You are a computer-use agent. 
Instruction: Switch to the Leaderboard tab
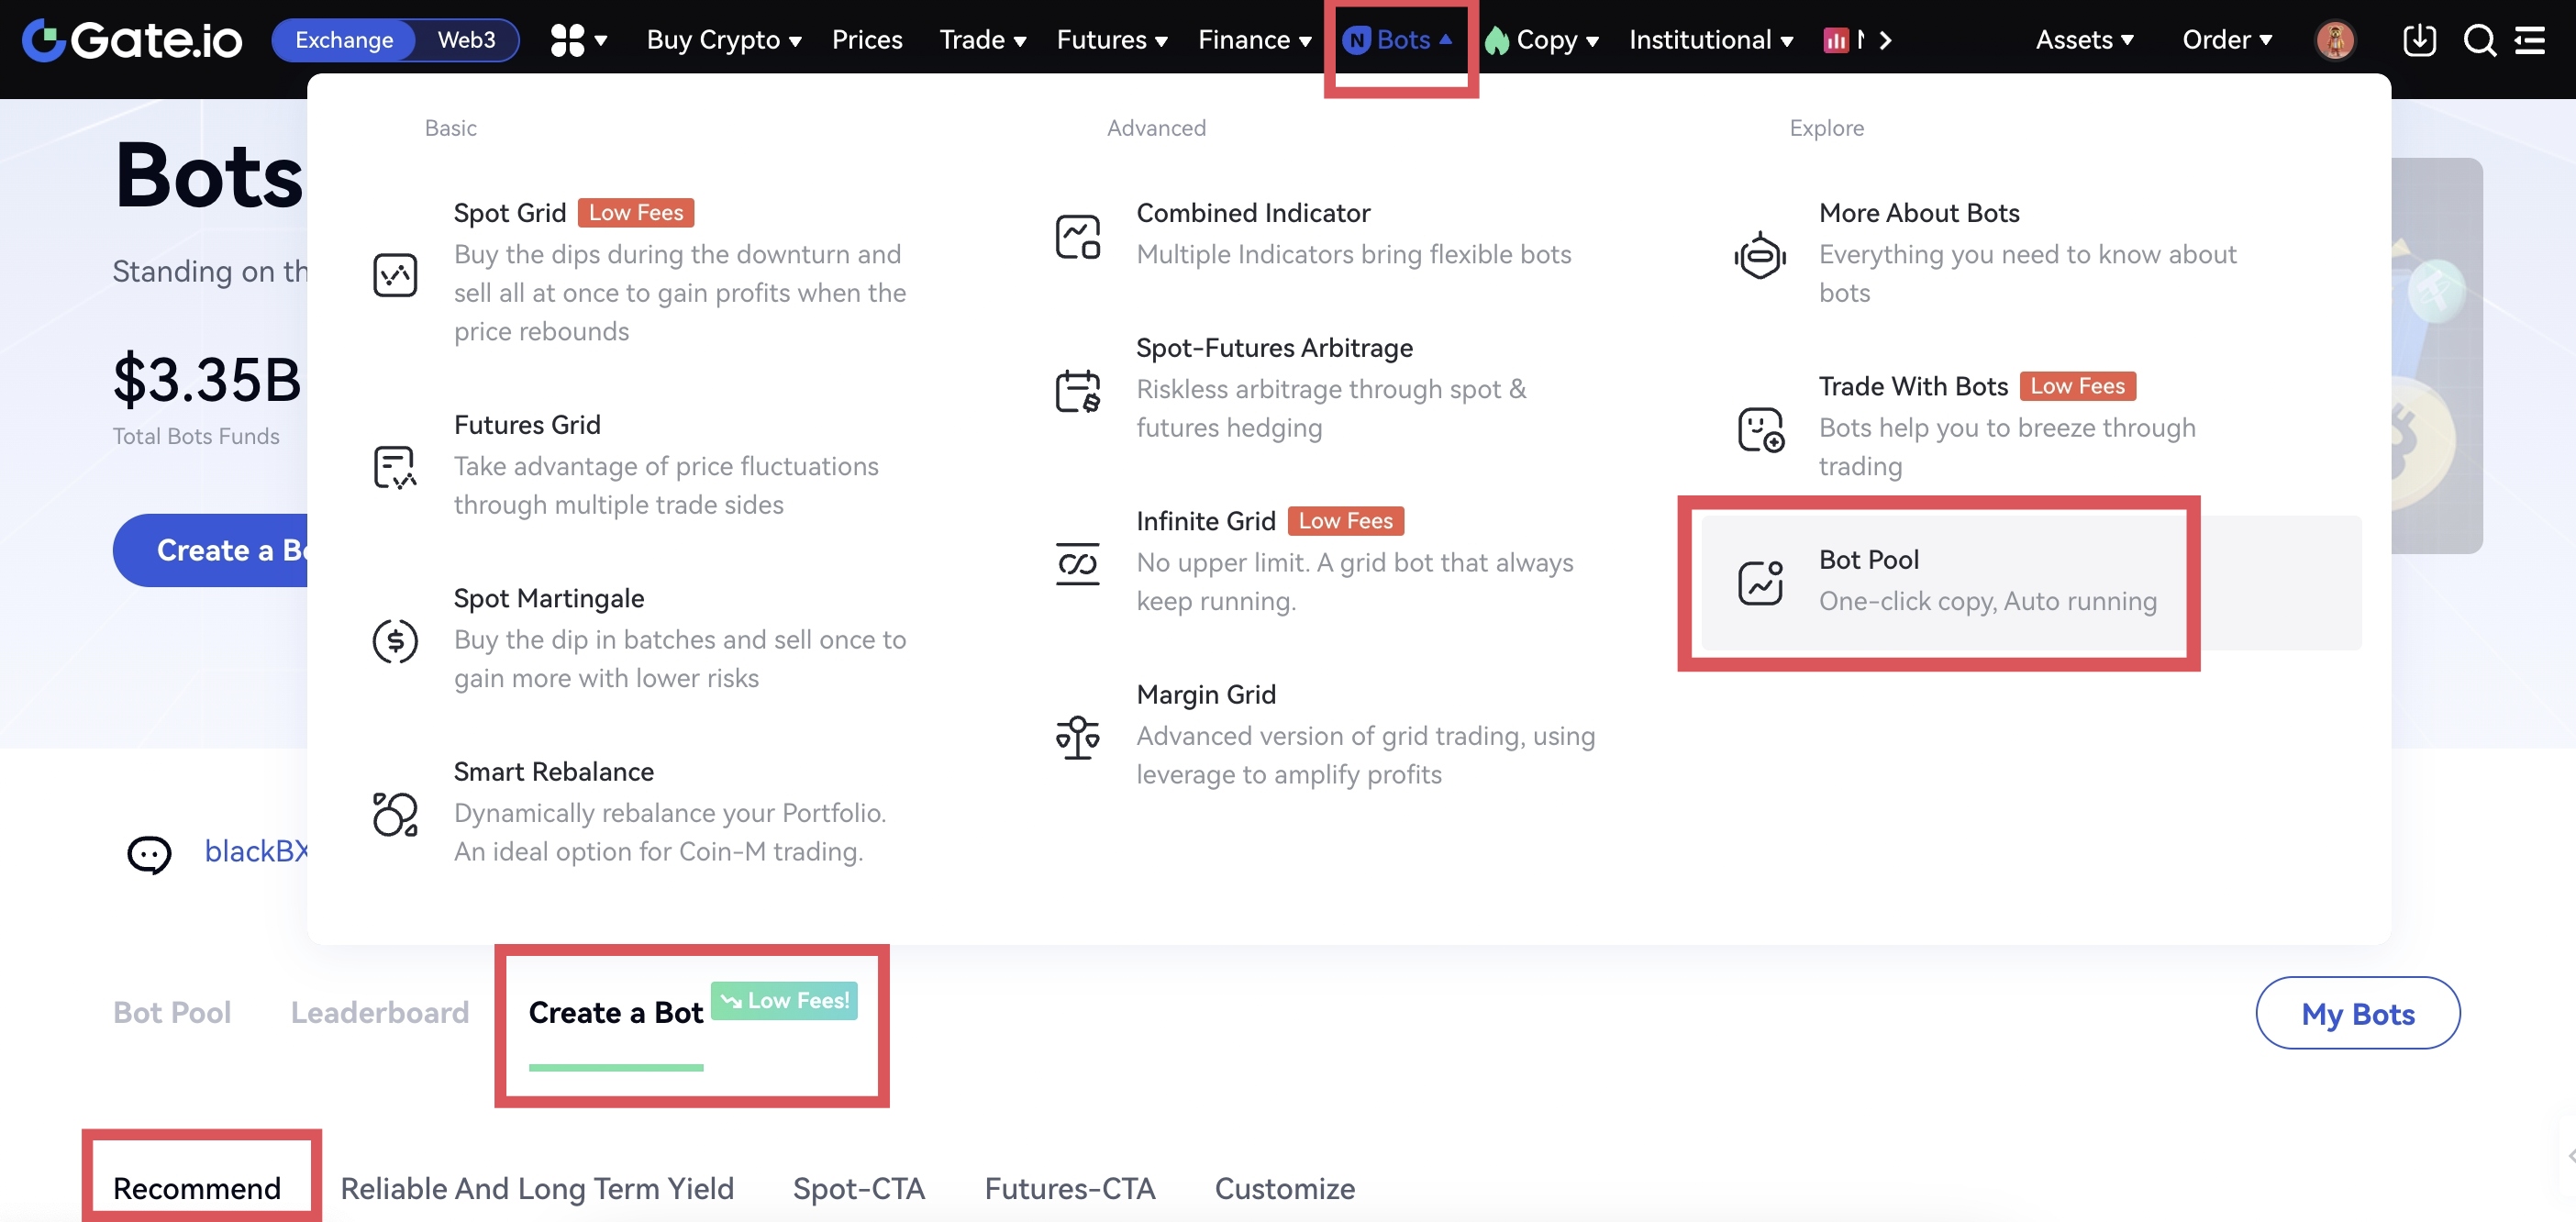[x=379, y=1012]
